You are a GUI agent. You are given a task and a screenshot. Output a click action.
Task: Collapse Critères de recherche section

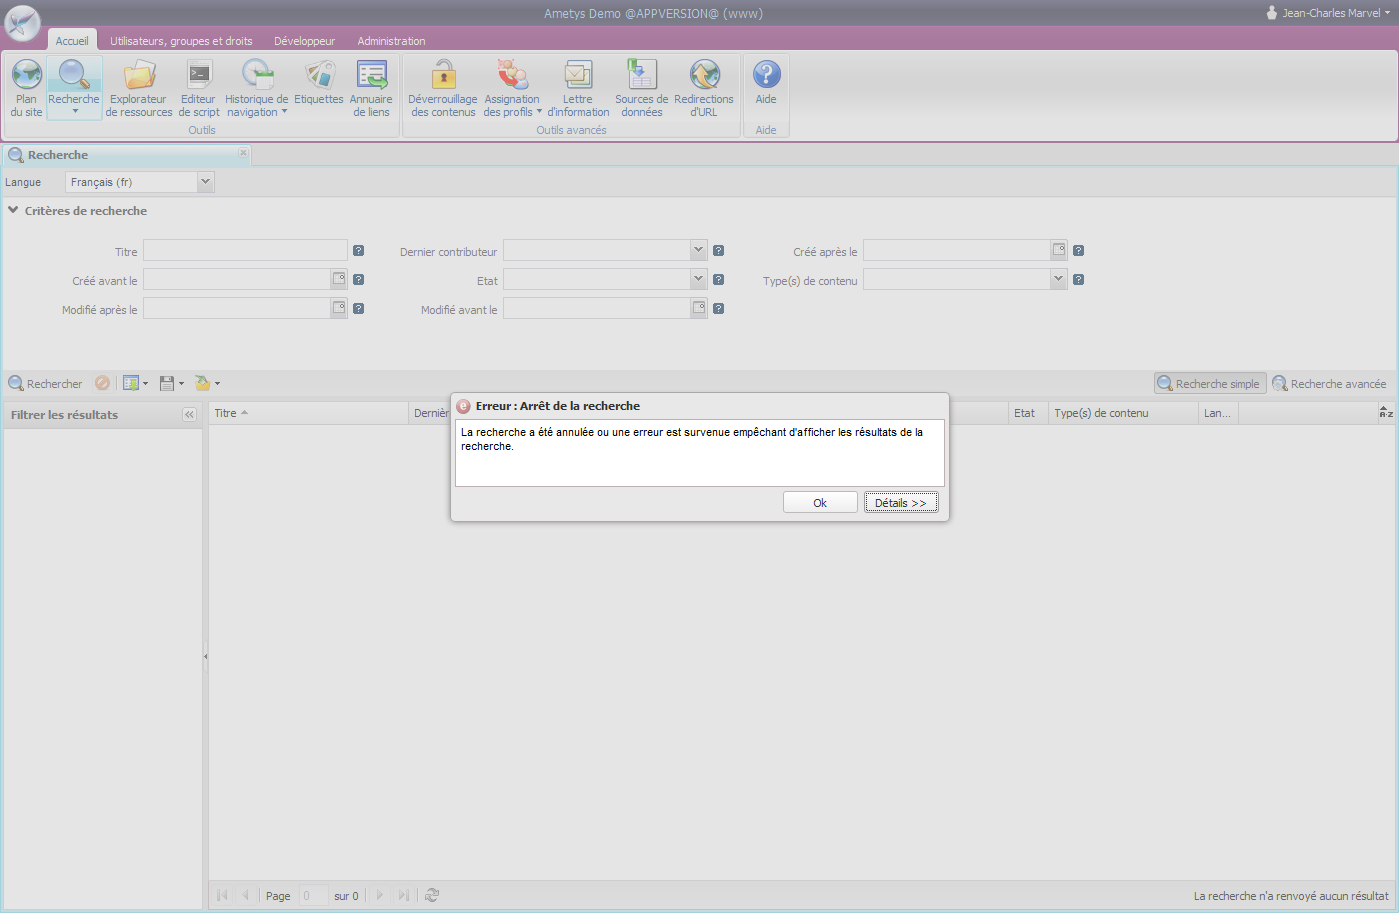click(x=13, y=210)
